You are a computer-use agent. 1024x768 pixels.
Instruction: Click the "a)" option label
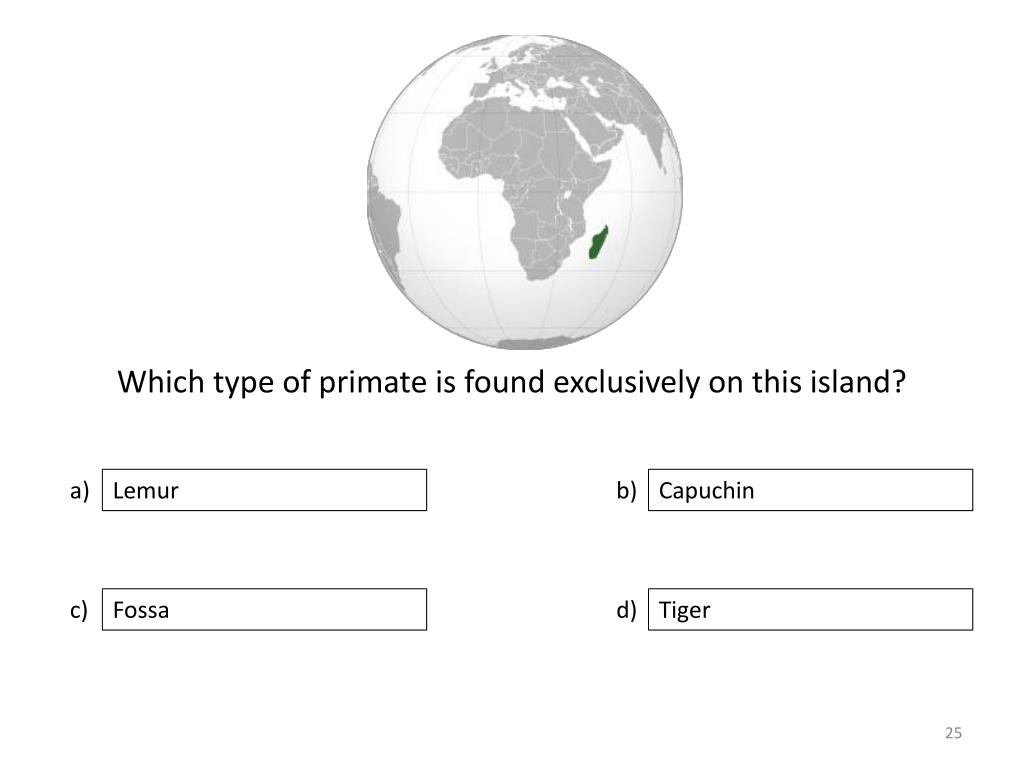[x=79, y=490]
